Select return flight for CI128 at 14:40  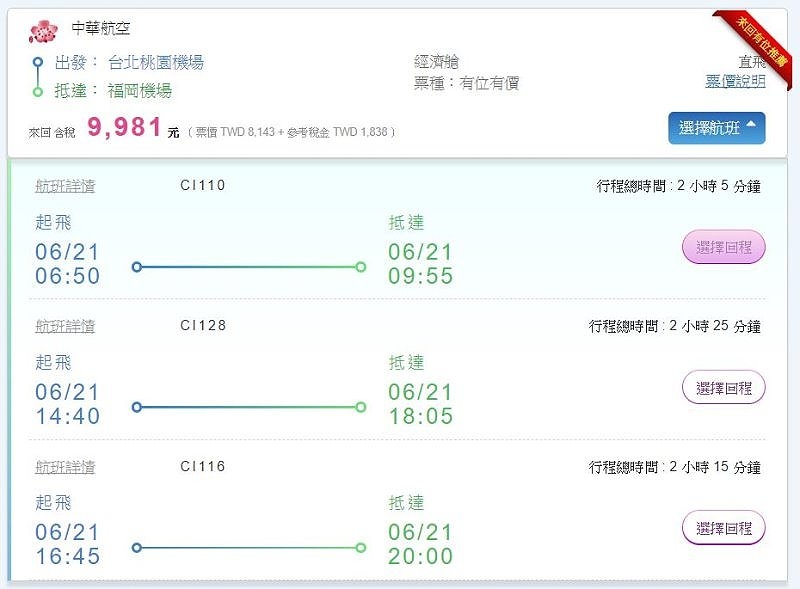[723, 387]
